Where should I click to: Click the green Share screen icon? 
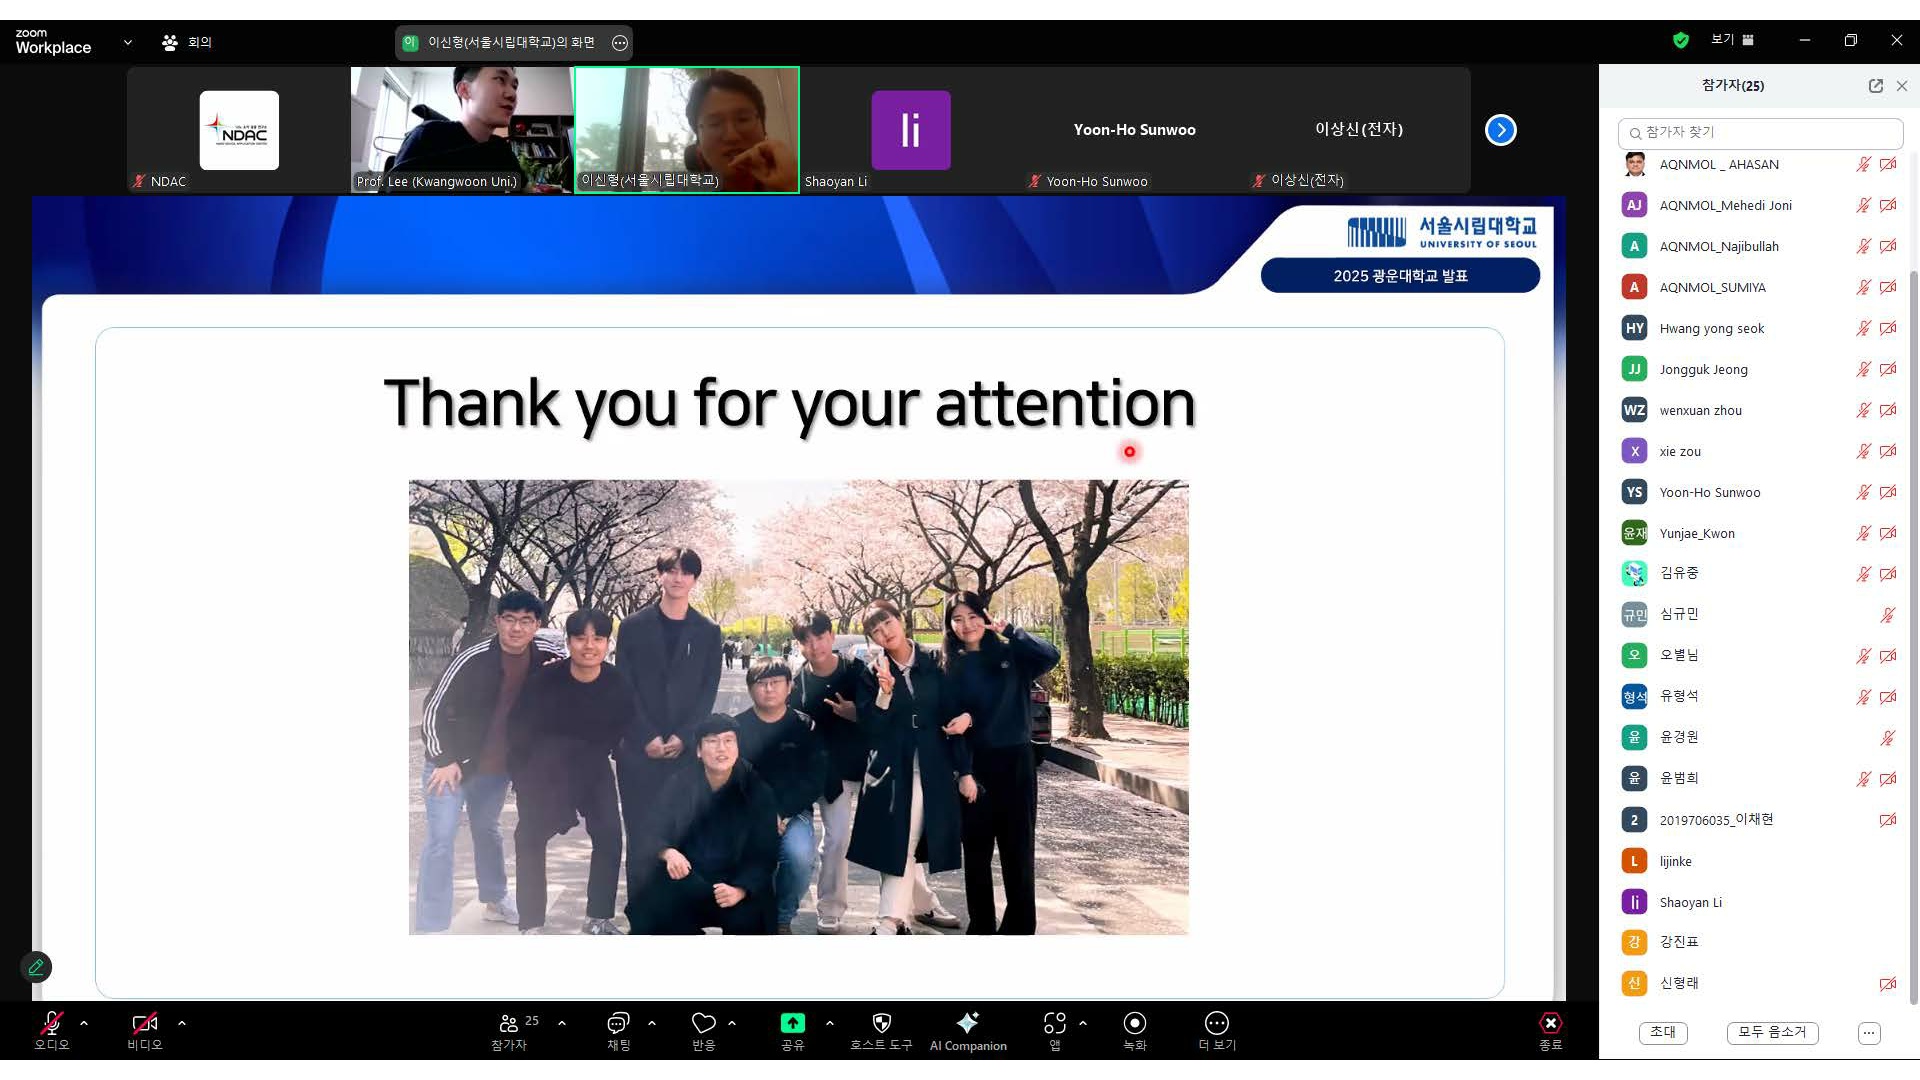point(792,1023)
